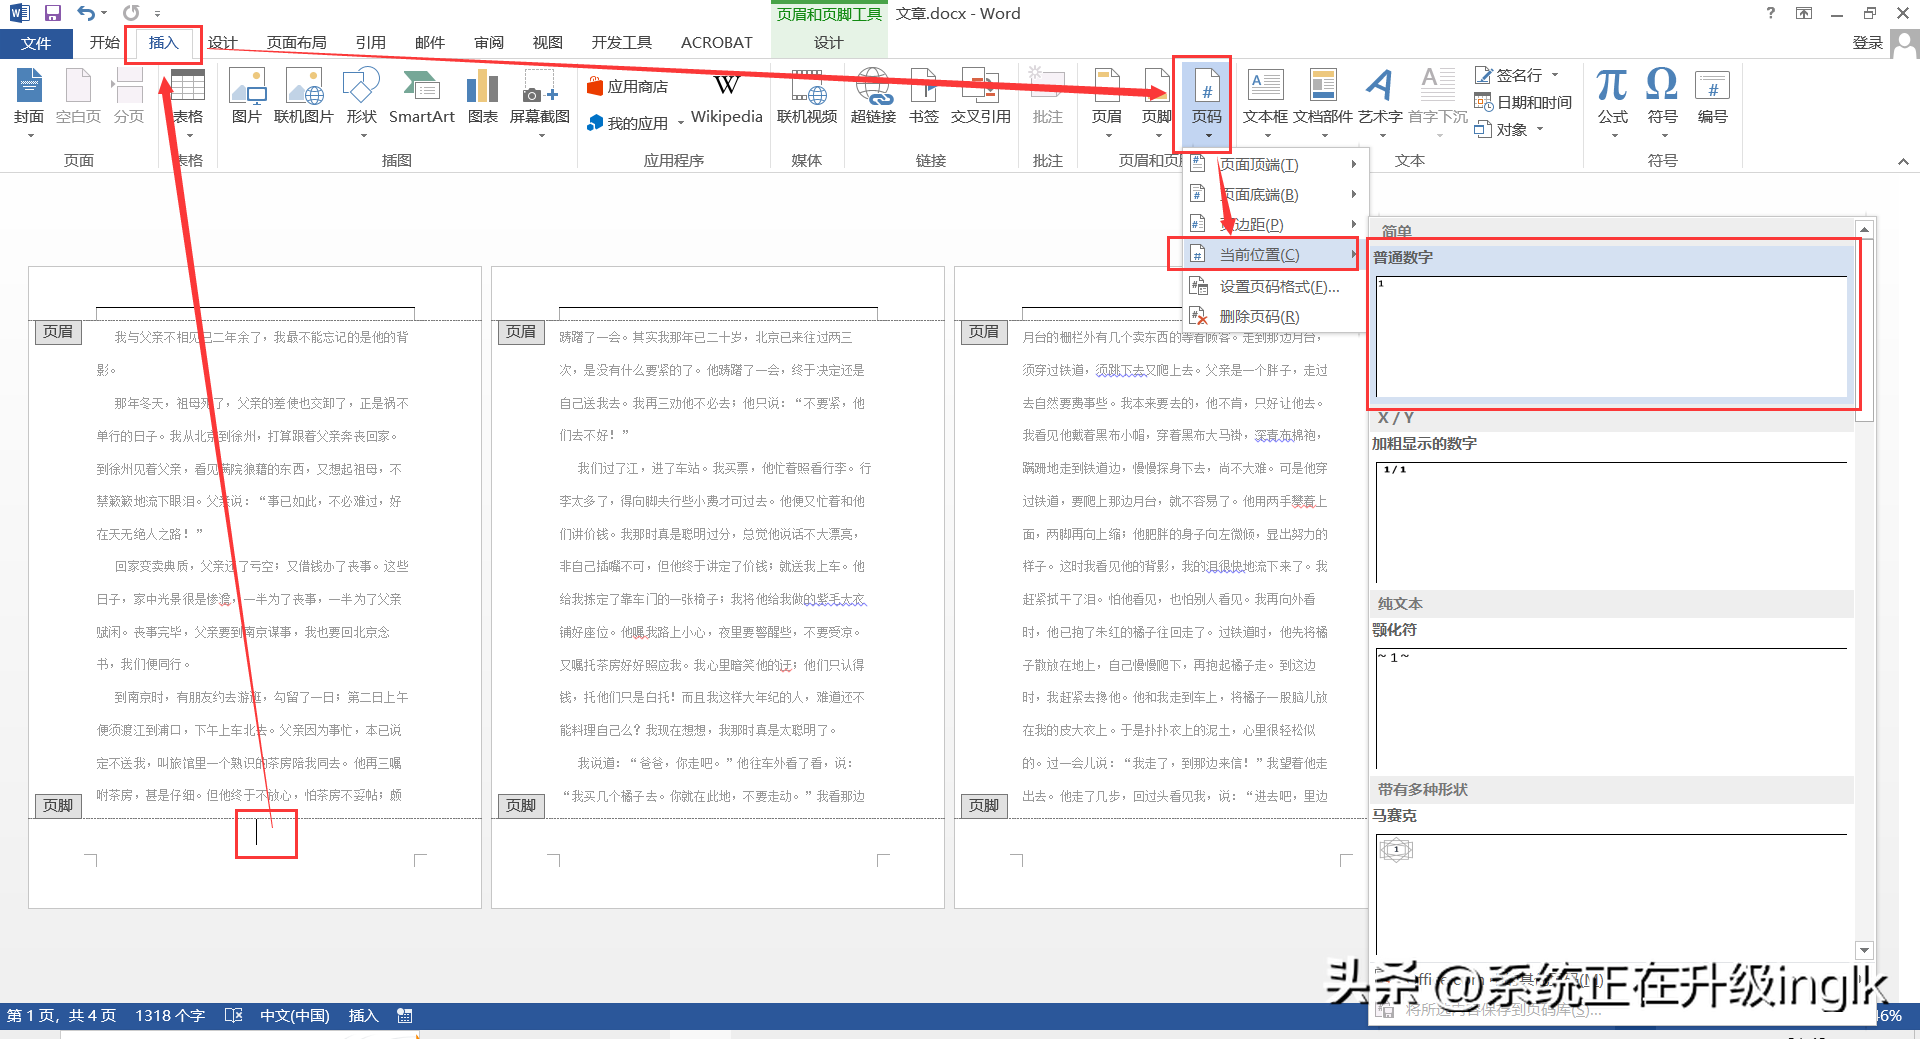This screenshot has width=1920, height=1039.
Task: Insert a bookmark (书签)
Action: coord(924,98)
